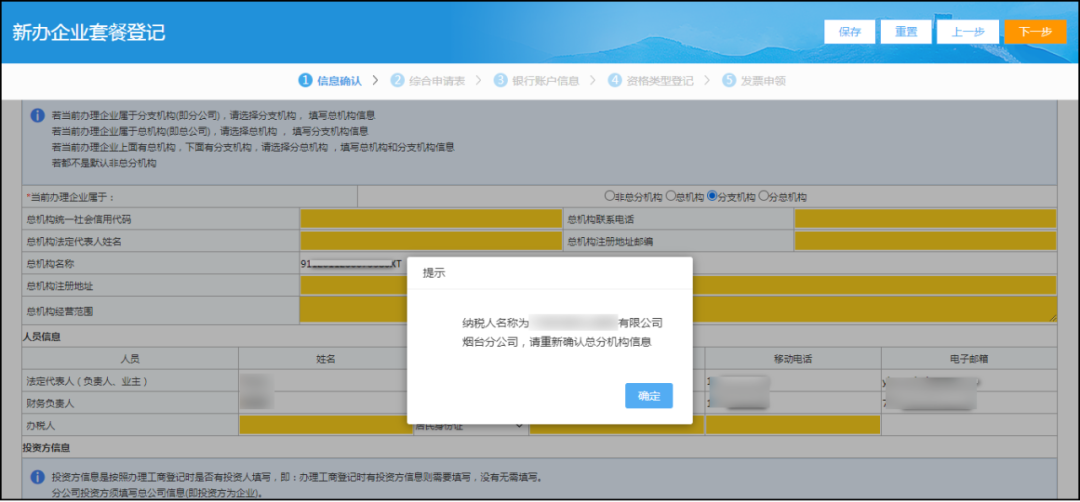Click the 重置 button
The image size is (1080, 502).
906,32
